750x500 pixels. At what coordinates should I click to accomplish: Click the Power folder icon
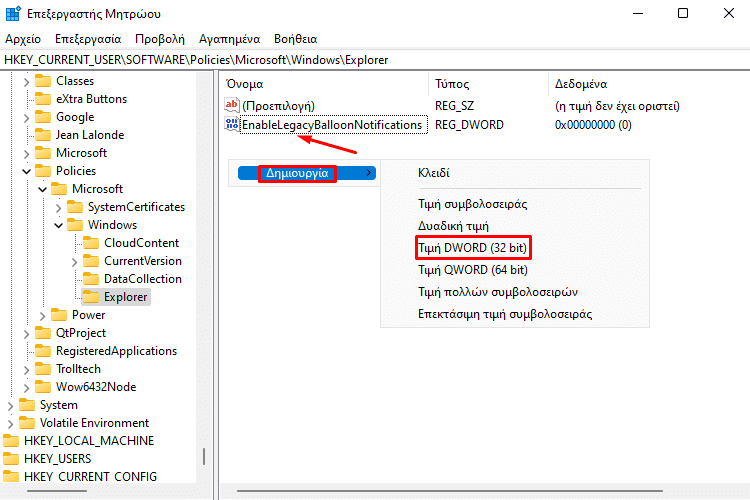59,315
